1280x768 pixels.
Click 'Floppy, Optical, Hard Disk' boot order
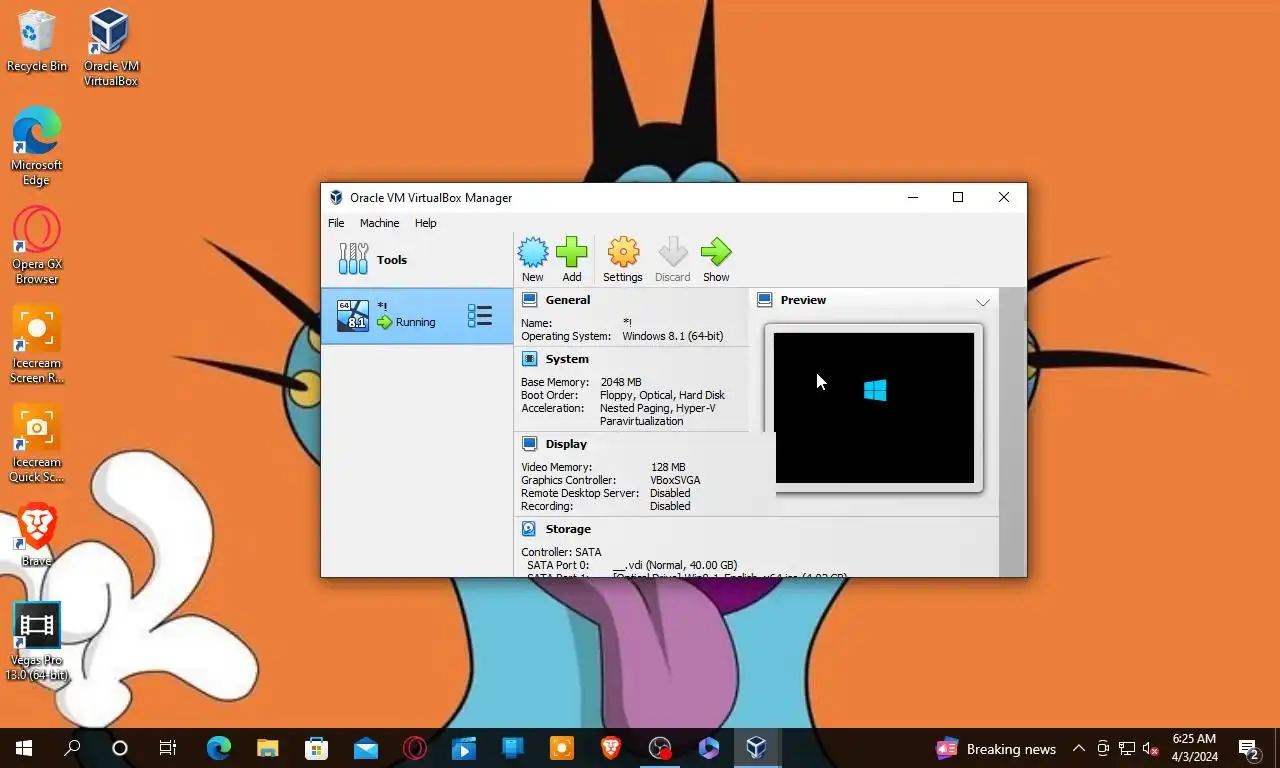pos(662,395)
